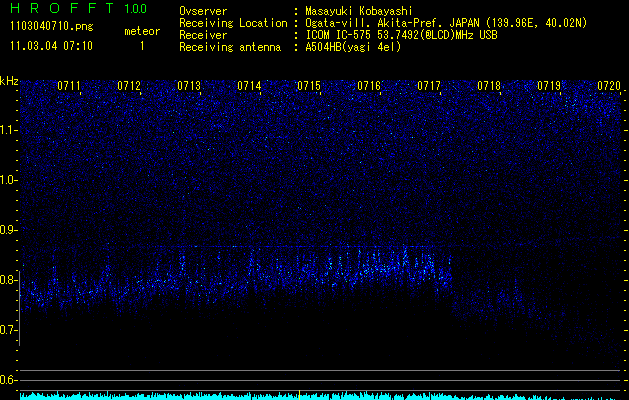Click the 0712 time marker

click(129, 86)
